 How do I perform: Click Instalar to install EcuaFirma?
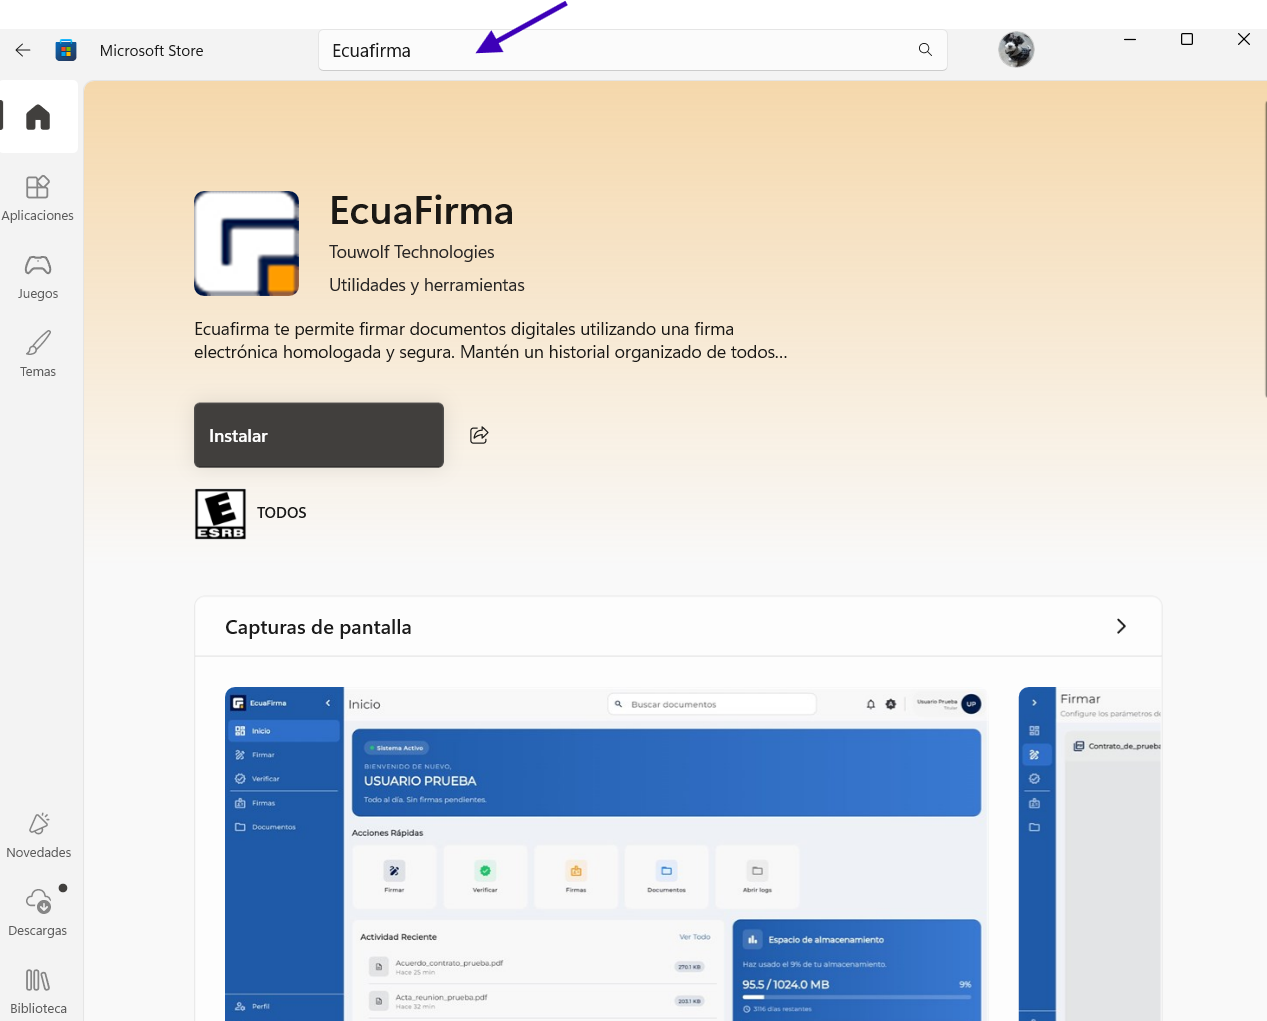(x=319, y=435)
